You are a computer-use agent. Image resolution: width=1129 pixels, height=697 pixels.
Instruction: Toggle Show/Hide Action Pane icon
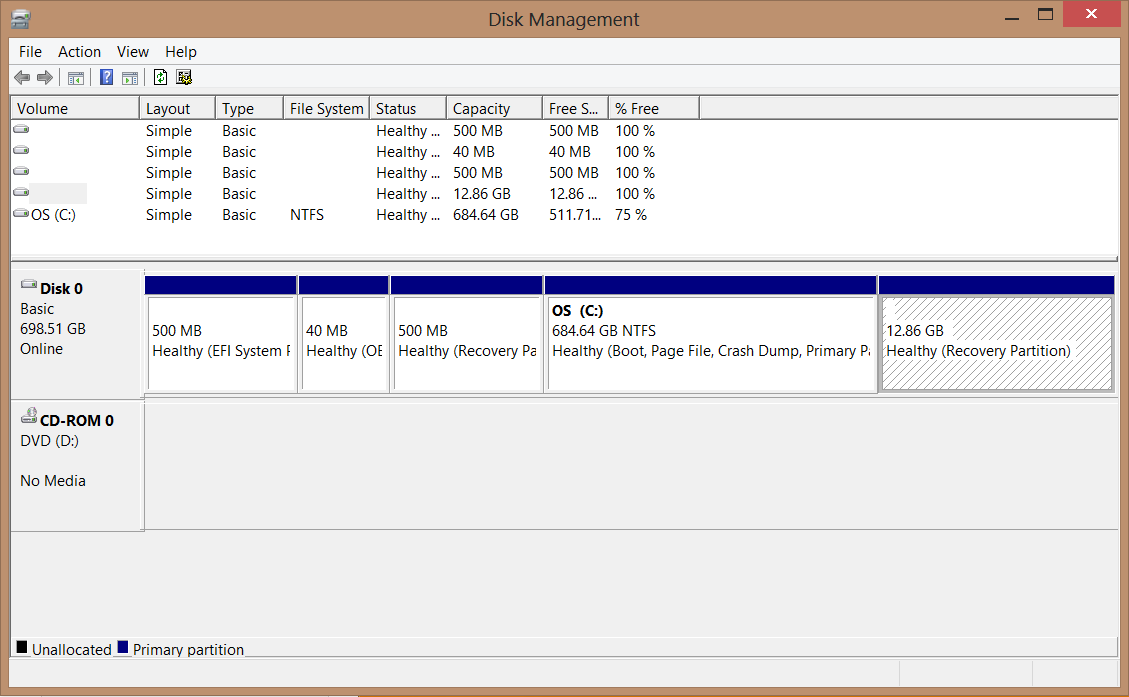[x=130, y=78]
